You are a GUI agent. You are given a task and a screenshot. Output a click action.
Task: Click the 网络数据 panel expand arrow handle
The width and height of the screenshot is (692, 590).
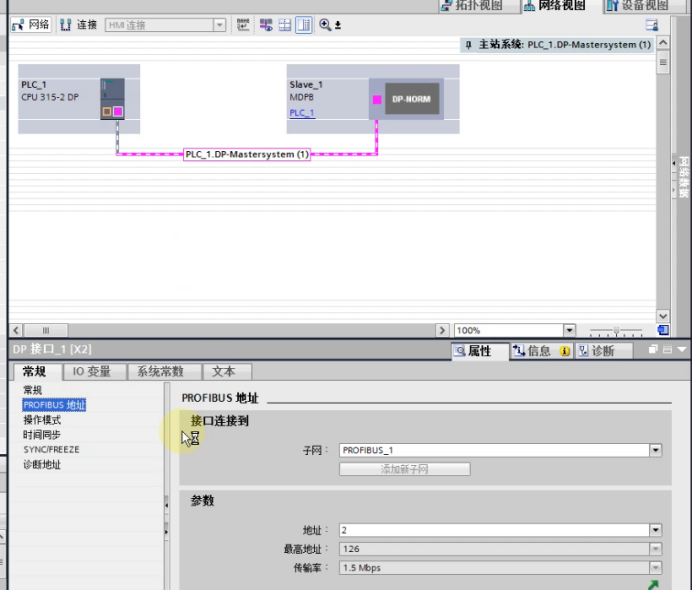(674, 163)
